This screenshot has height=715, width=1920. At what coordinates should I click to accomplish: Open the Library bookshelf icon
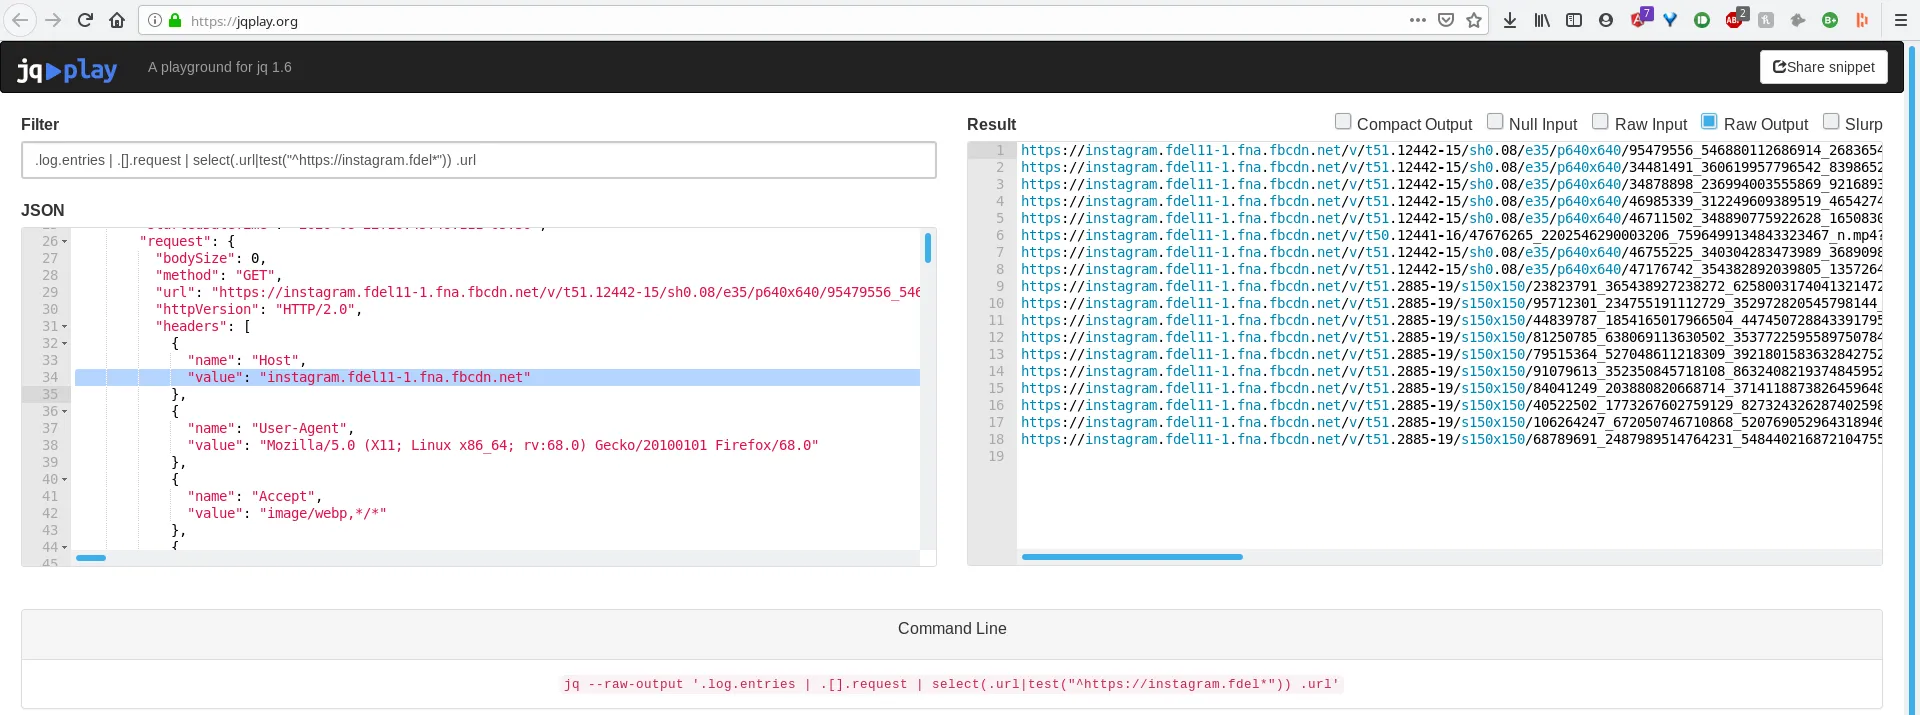tap(1542, 20)
